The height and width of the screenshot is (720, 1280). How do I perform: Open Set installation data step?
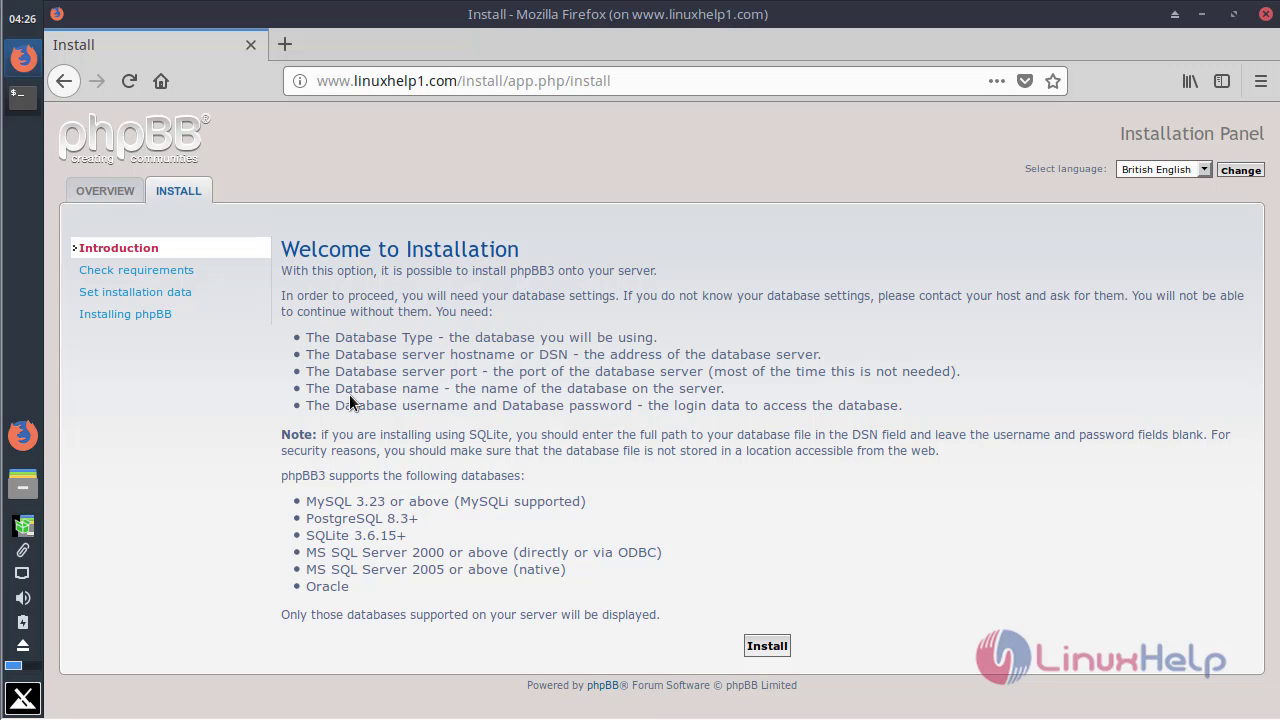tap(135, 292)
